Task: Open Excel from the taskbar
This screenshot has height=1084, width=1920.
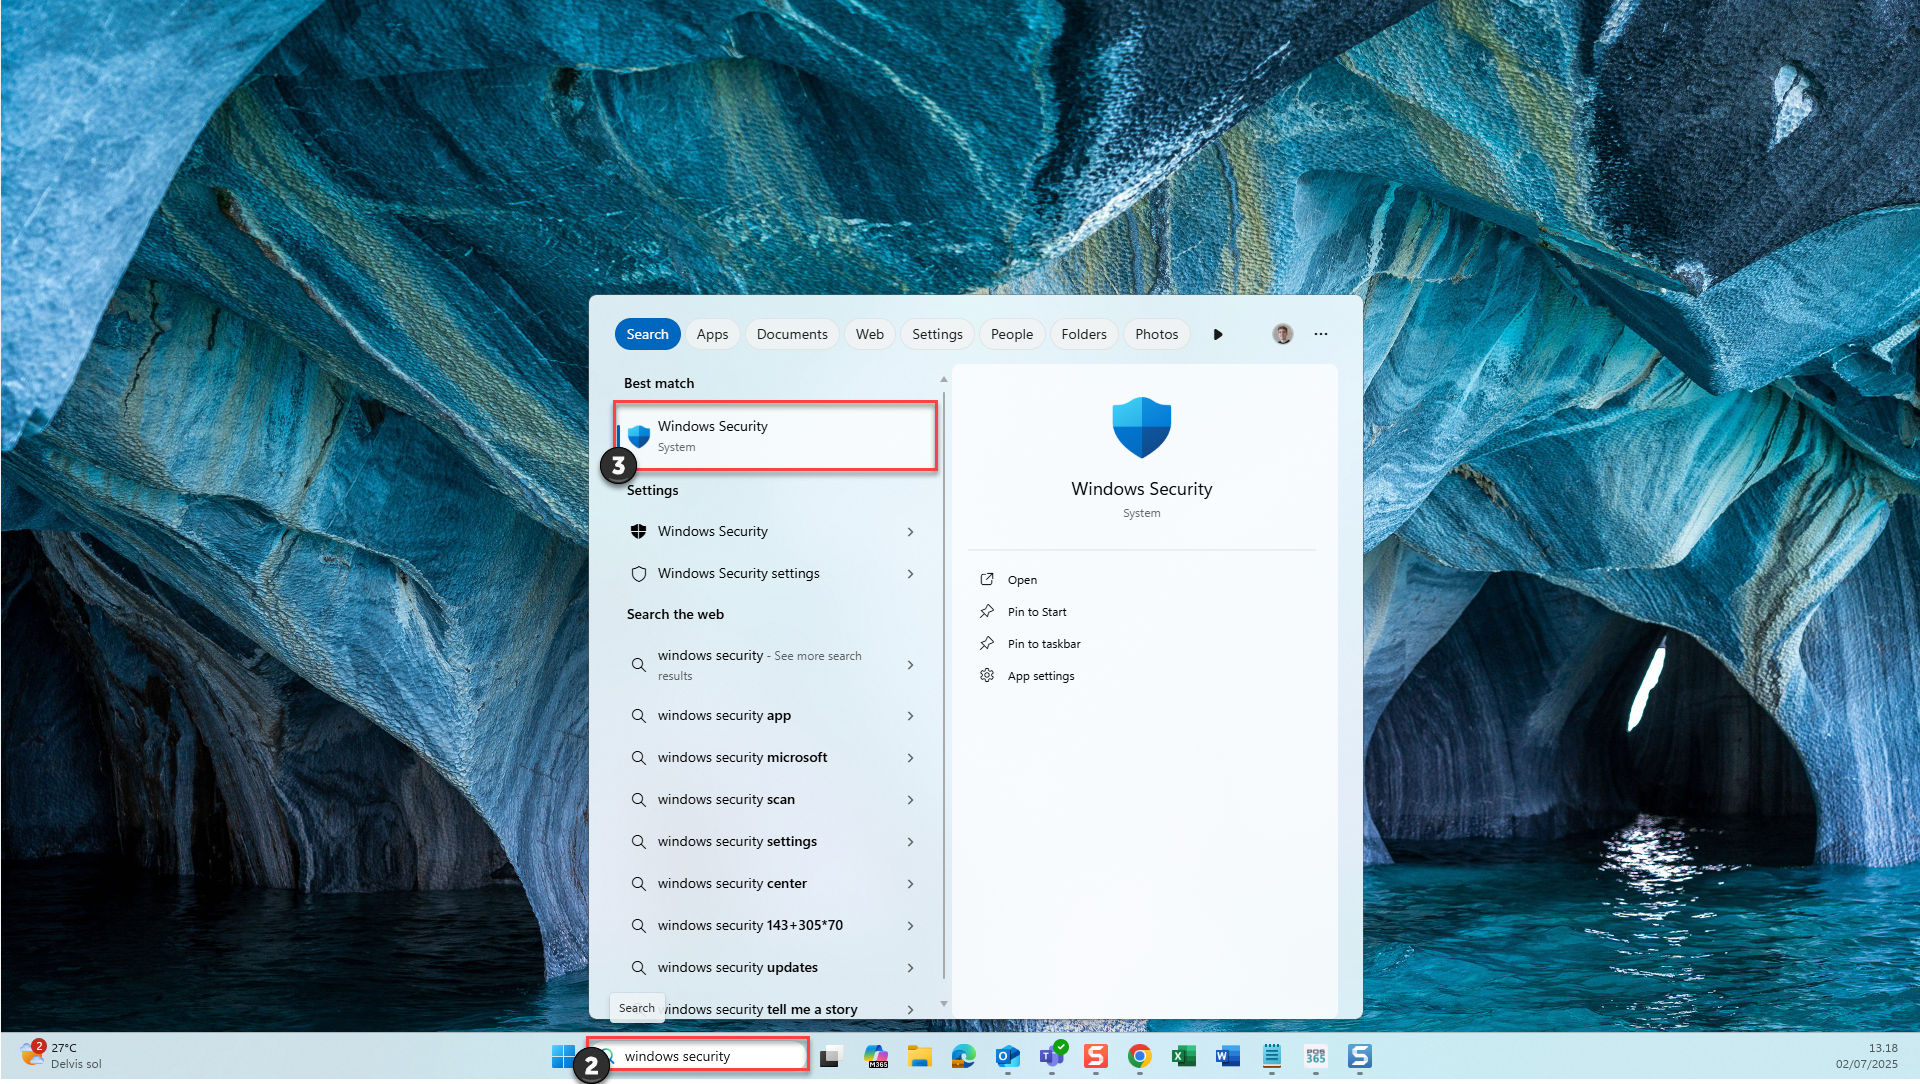Action: pyautogui.click(x=1184, y=1056)
